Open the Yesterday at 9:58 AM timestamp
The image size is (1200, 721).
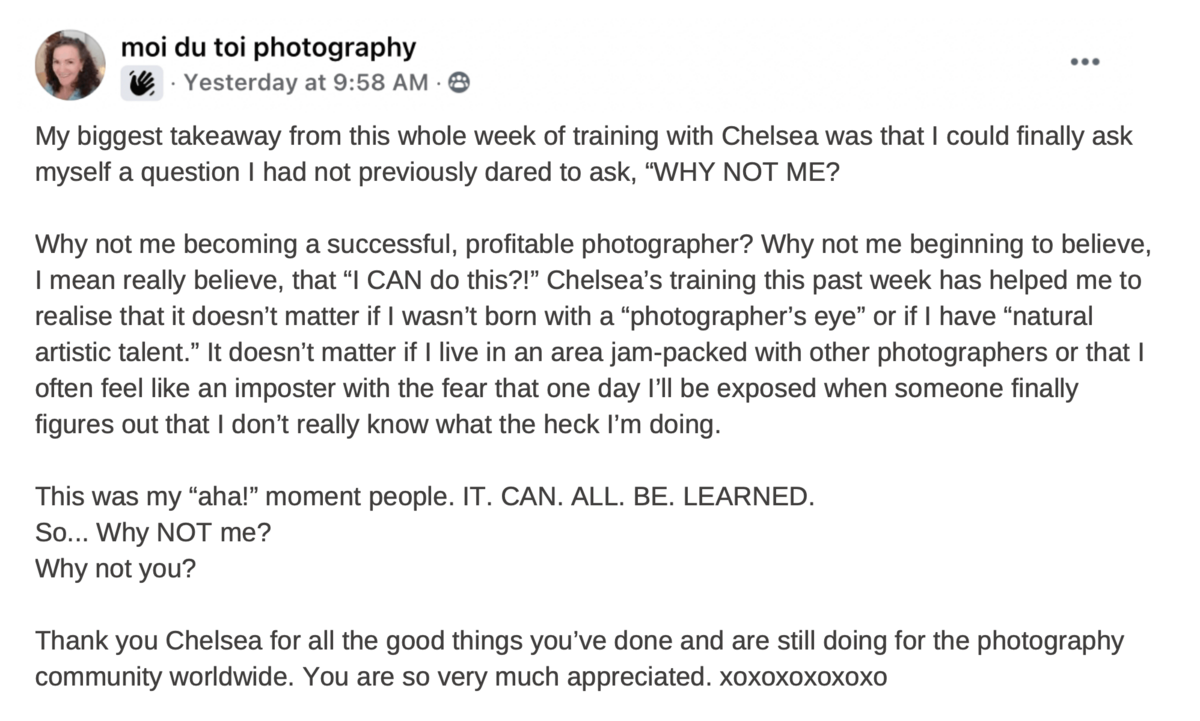tap(306, 83)
